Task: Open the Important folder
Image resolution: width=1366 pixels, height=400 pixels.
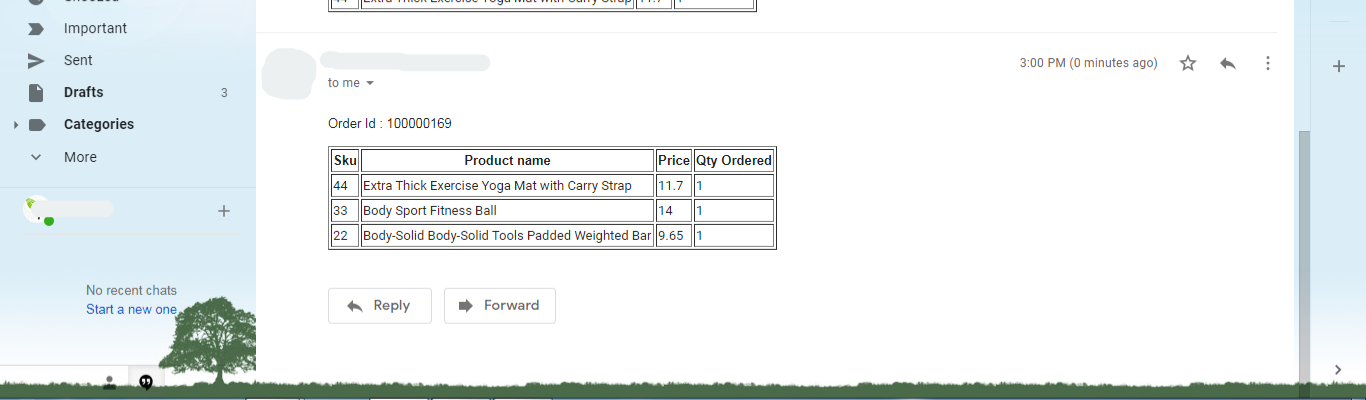Action: (95, 28)
